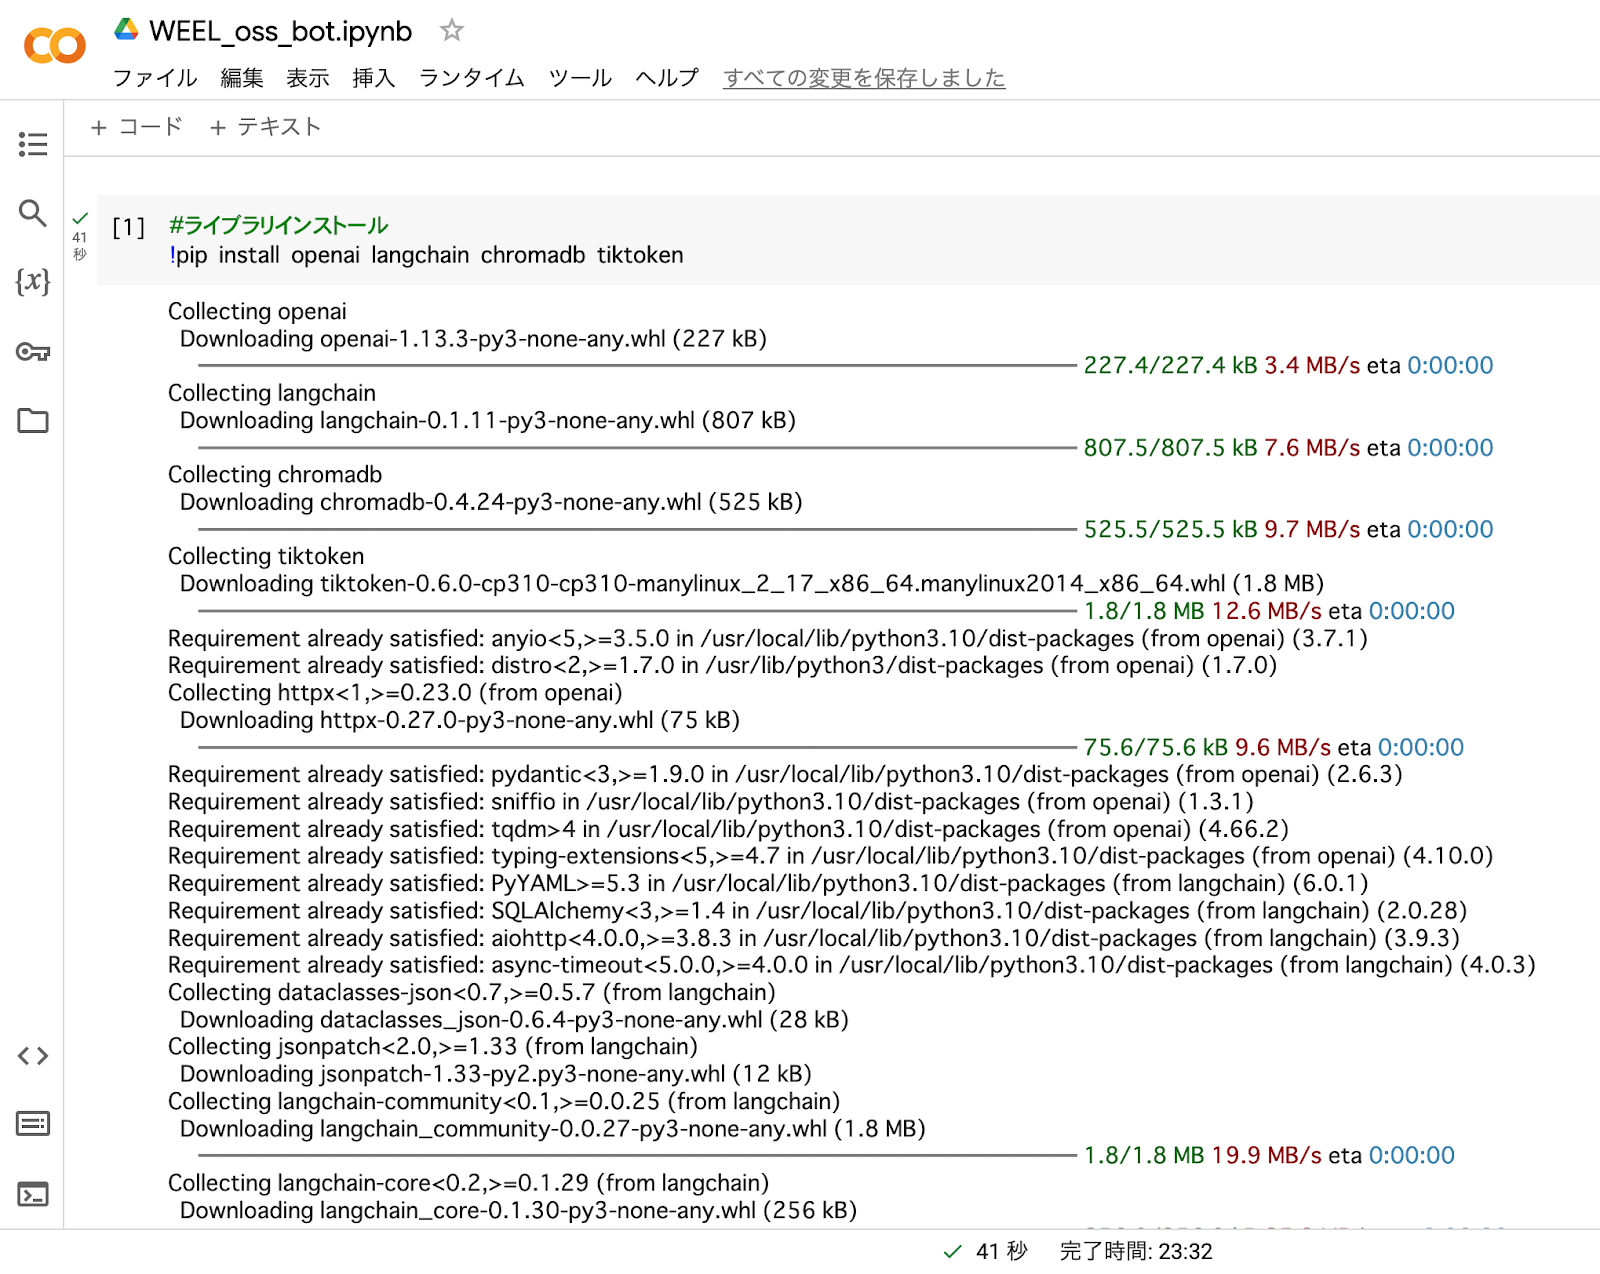This screenshot has height=1274, width=1600.
Task: Click the 'Downloading httpx-0.27.0' line
Action: click(x=460, y=720)
